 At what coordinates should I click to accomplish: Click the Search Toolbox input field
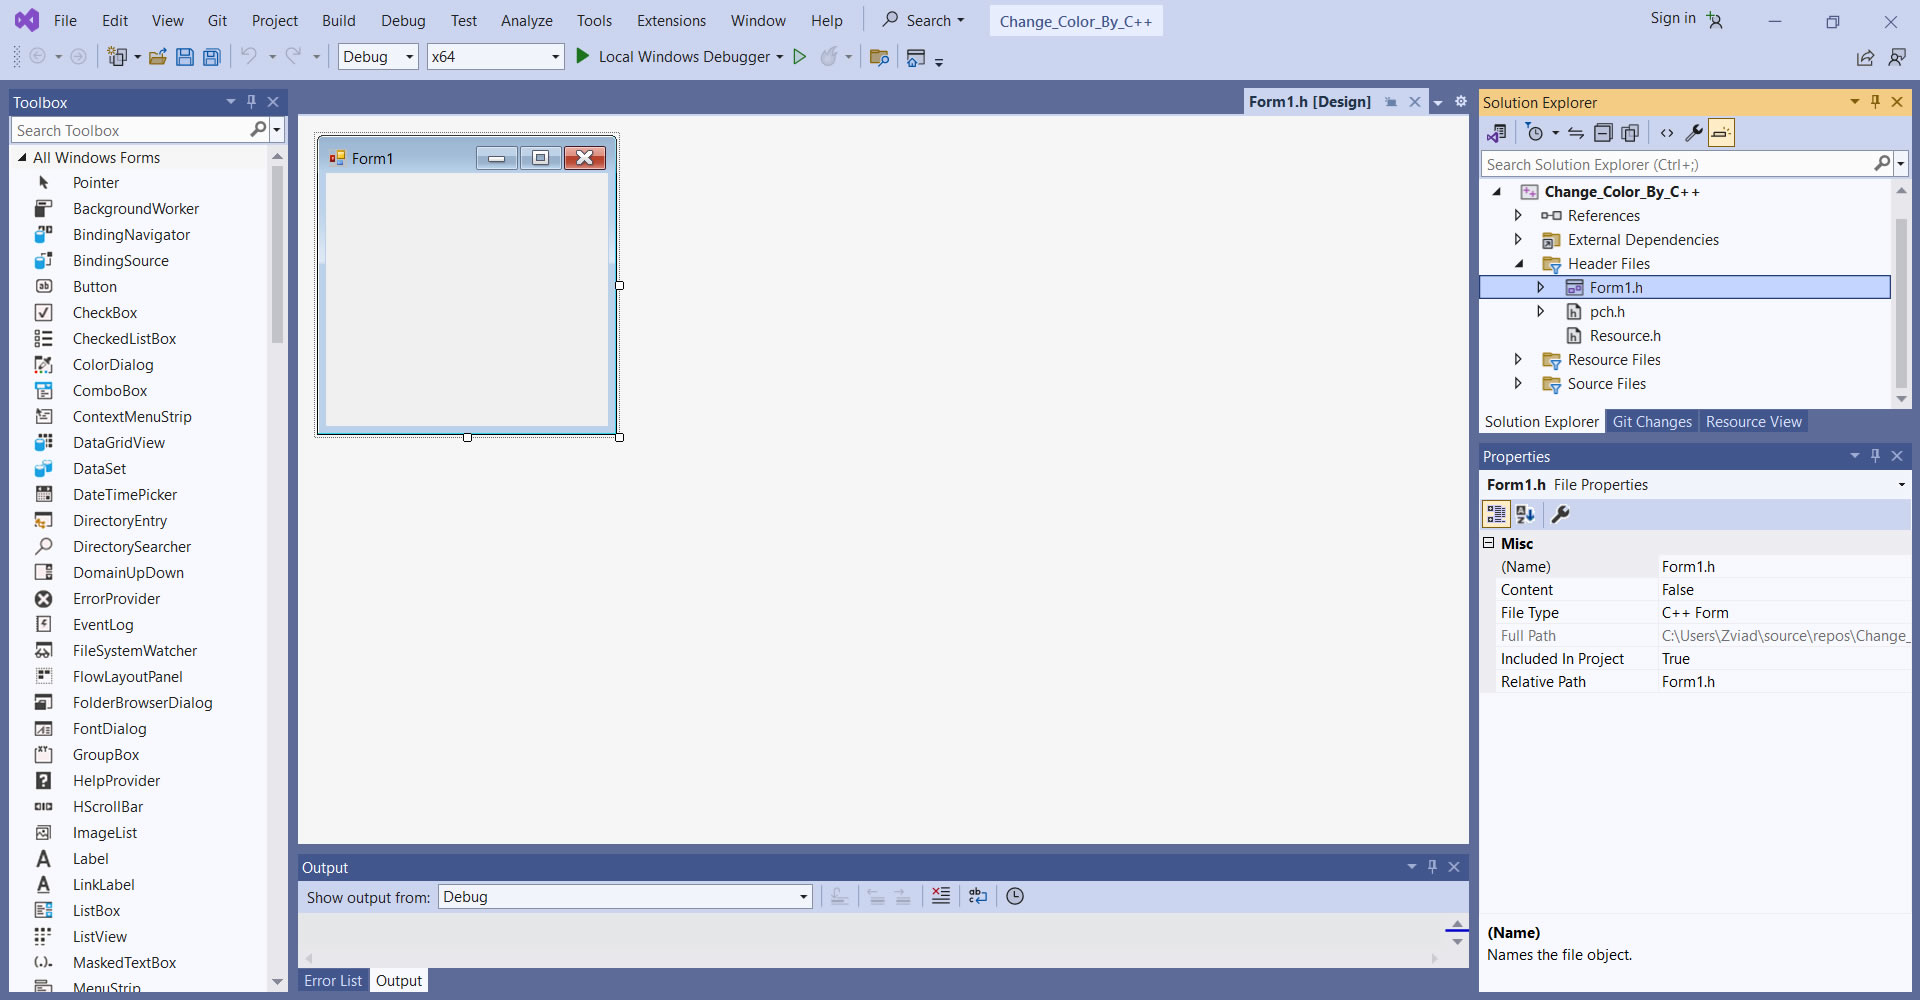130,130
